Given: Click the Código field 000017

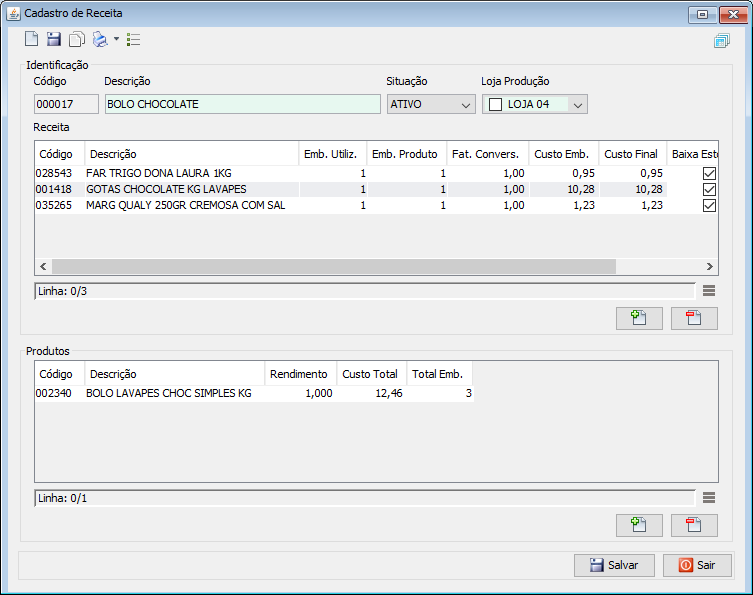Looking at the screenshot, I should click(x=66, y=104).
